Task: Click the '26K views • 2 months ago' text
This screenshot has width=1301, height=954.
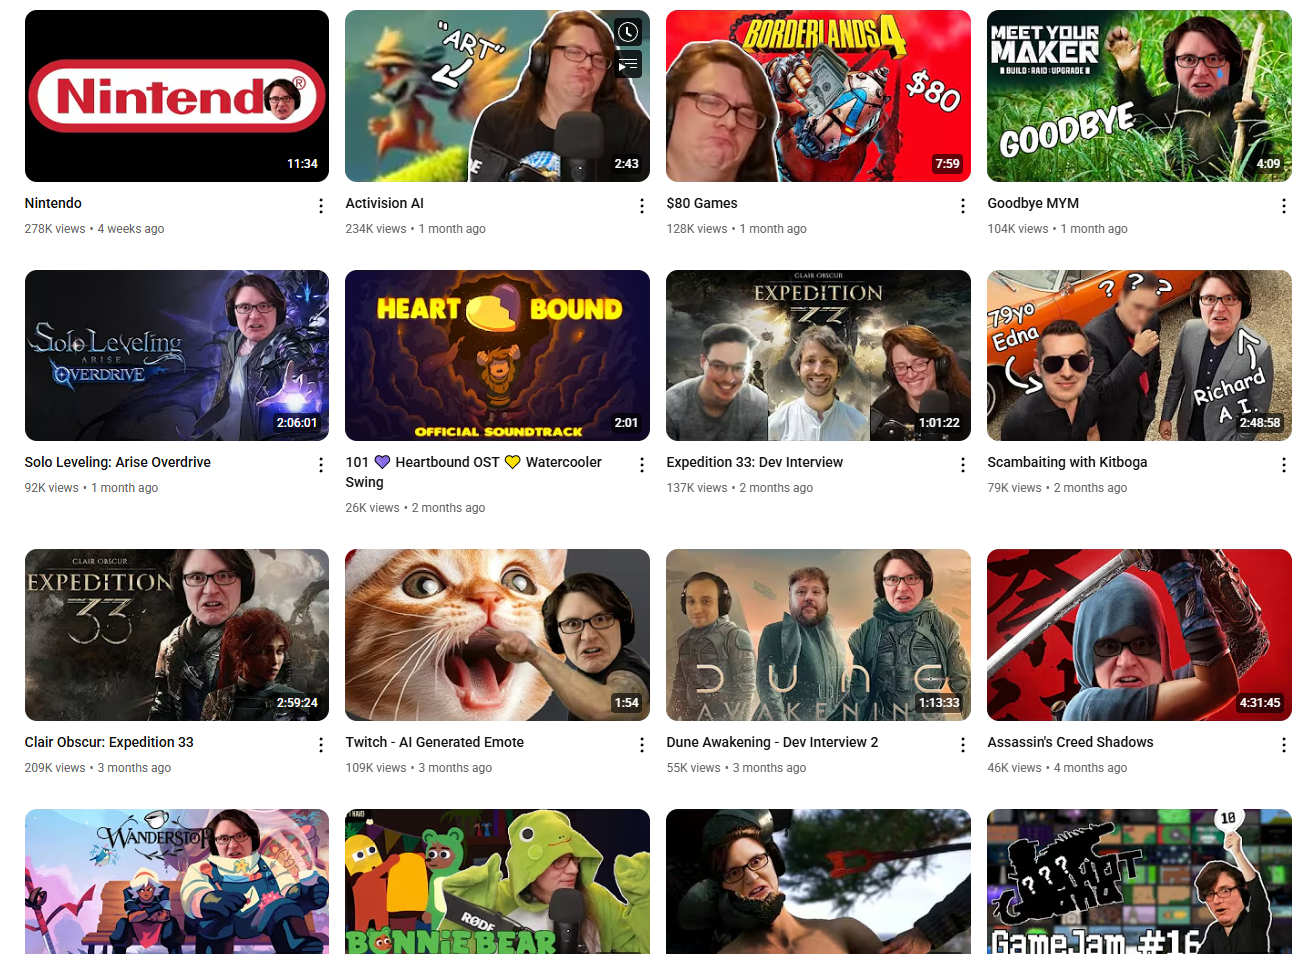Action: [415, 508]
